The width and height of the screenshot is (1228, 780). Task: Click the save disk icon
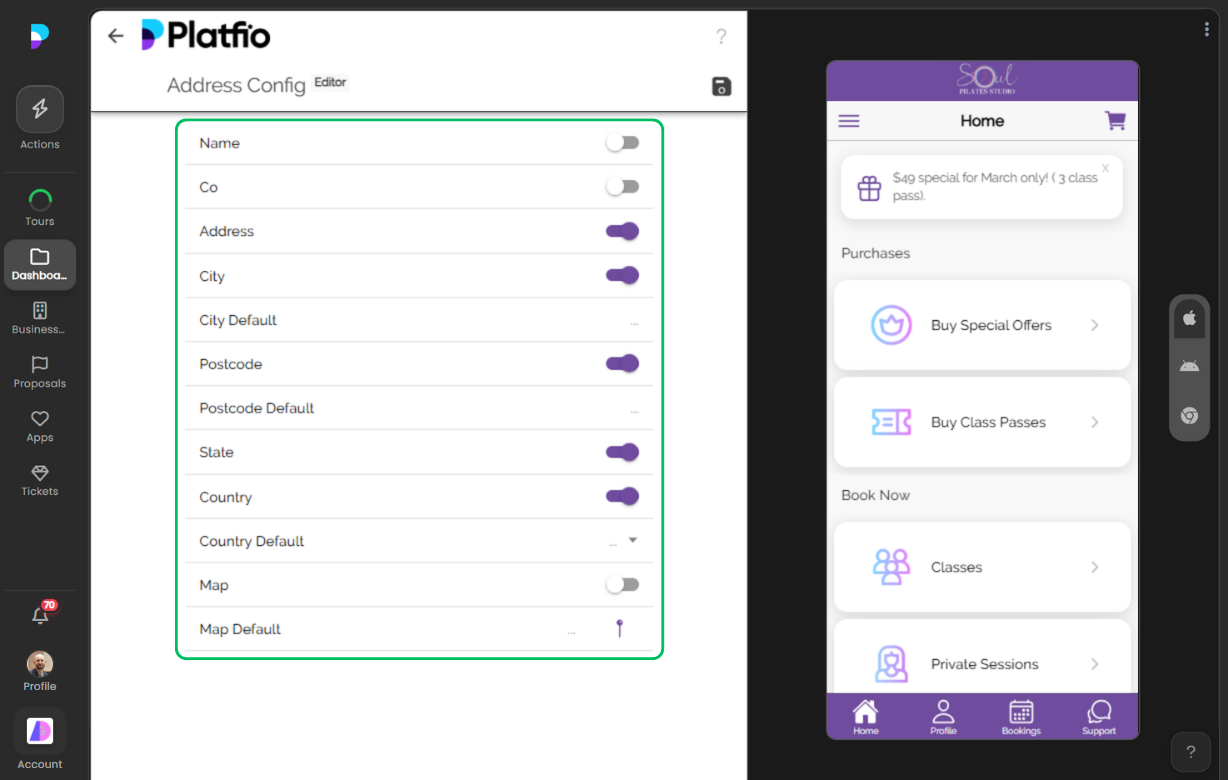click(721, 87)
